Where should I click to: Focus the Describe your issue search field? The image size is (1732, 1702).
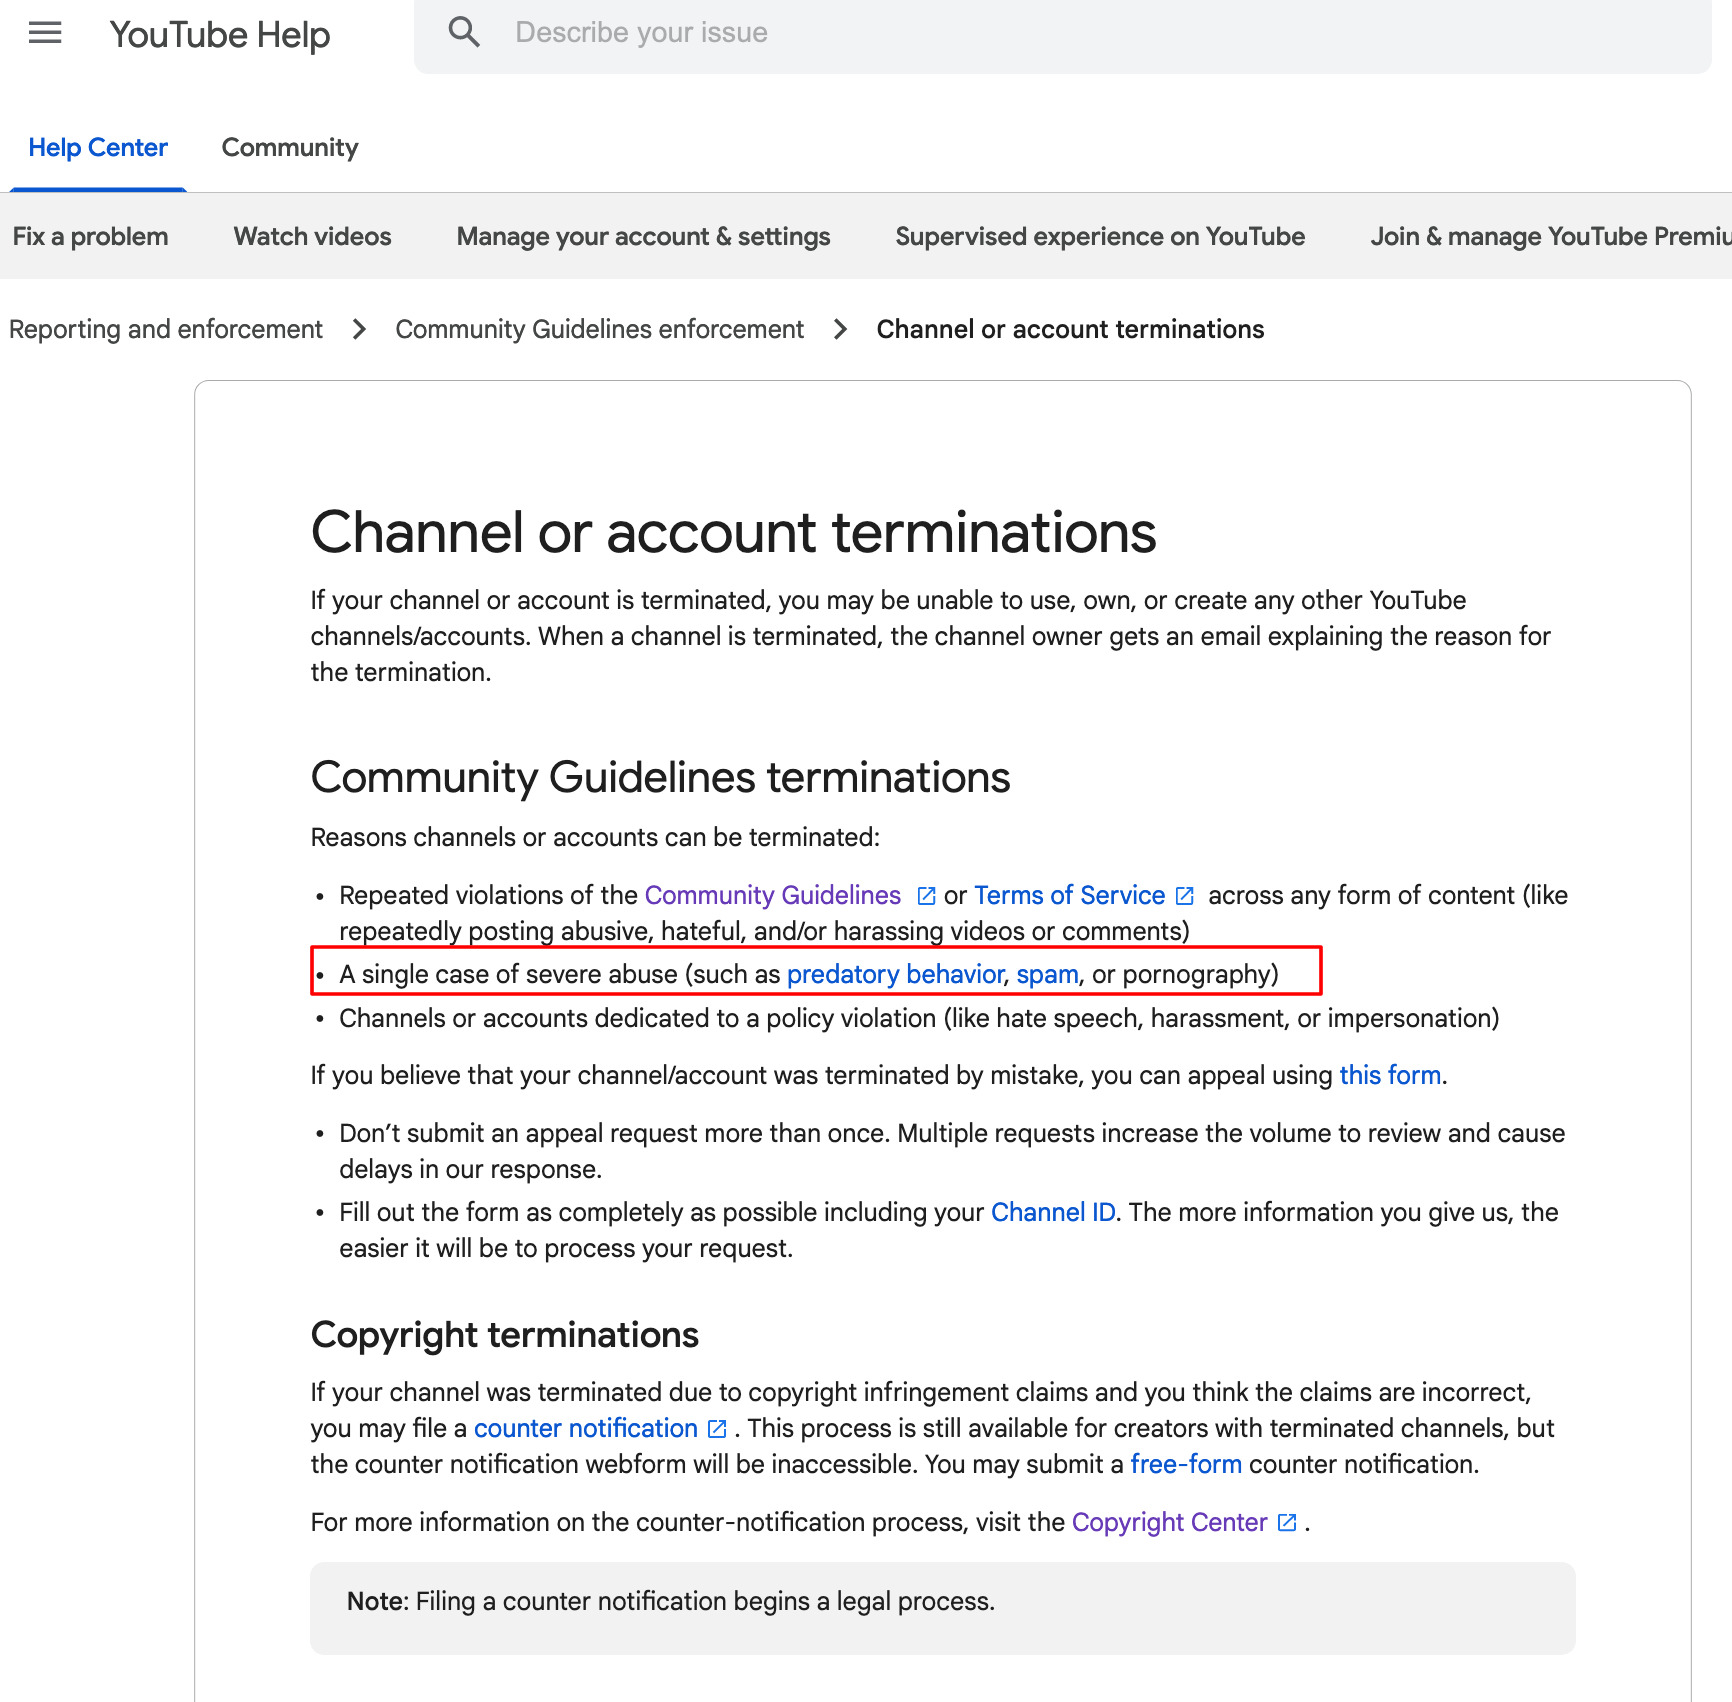pyautogui.click(x=1062, y=35)
